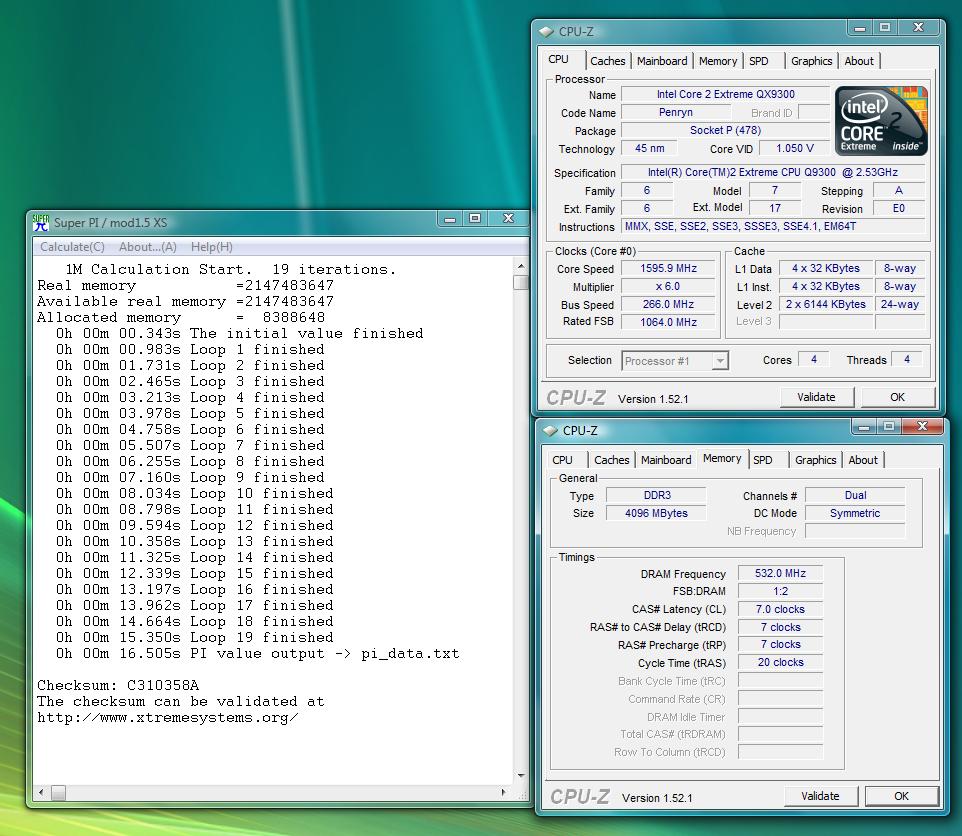Switch to Memory tab in upper CPU-Z window
The width and height of the screenshot is (962, 836).
click(x=718, y=61)
